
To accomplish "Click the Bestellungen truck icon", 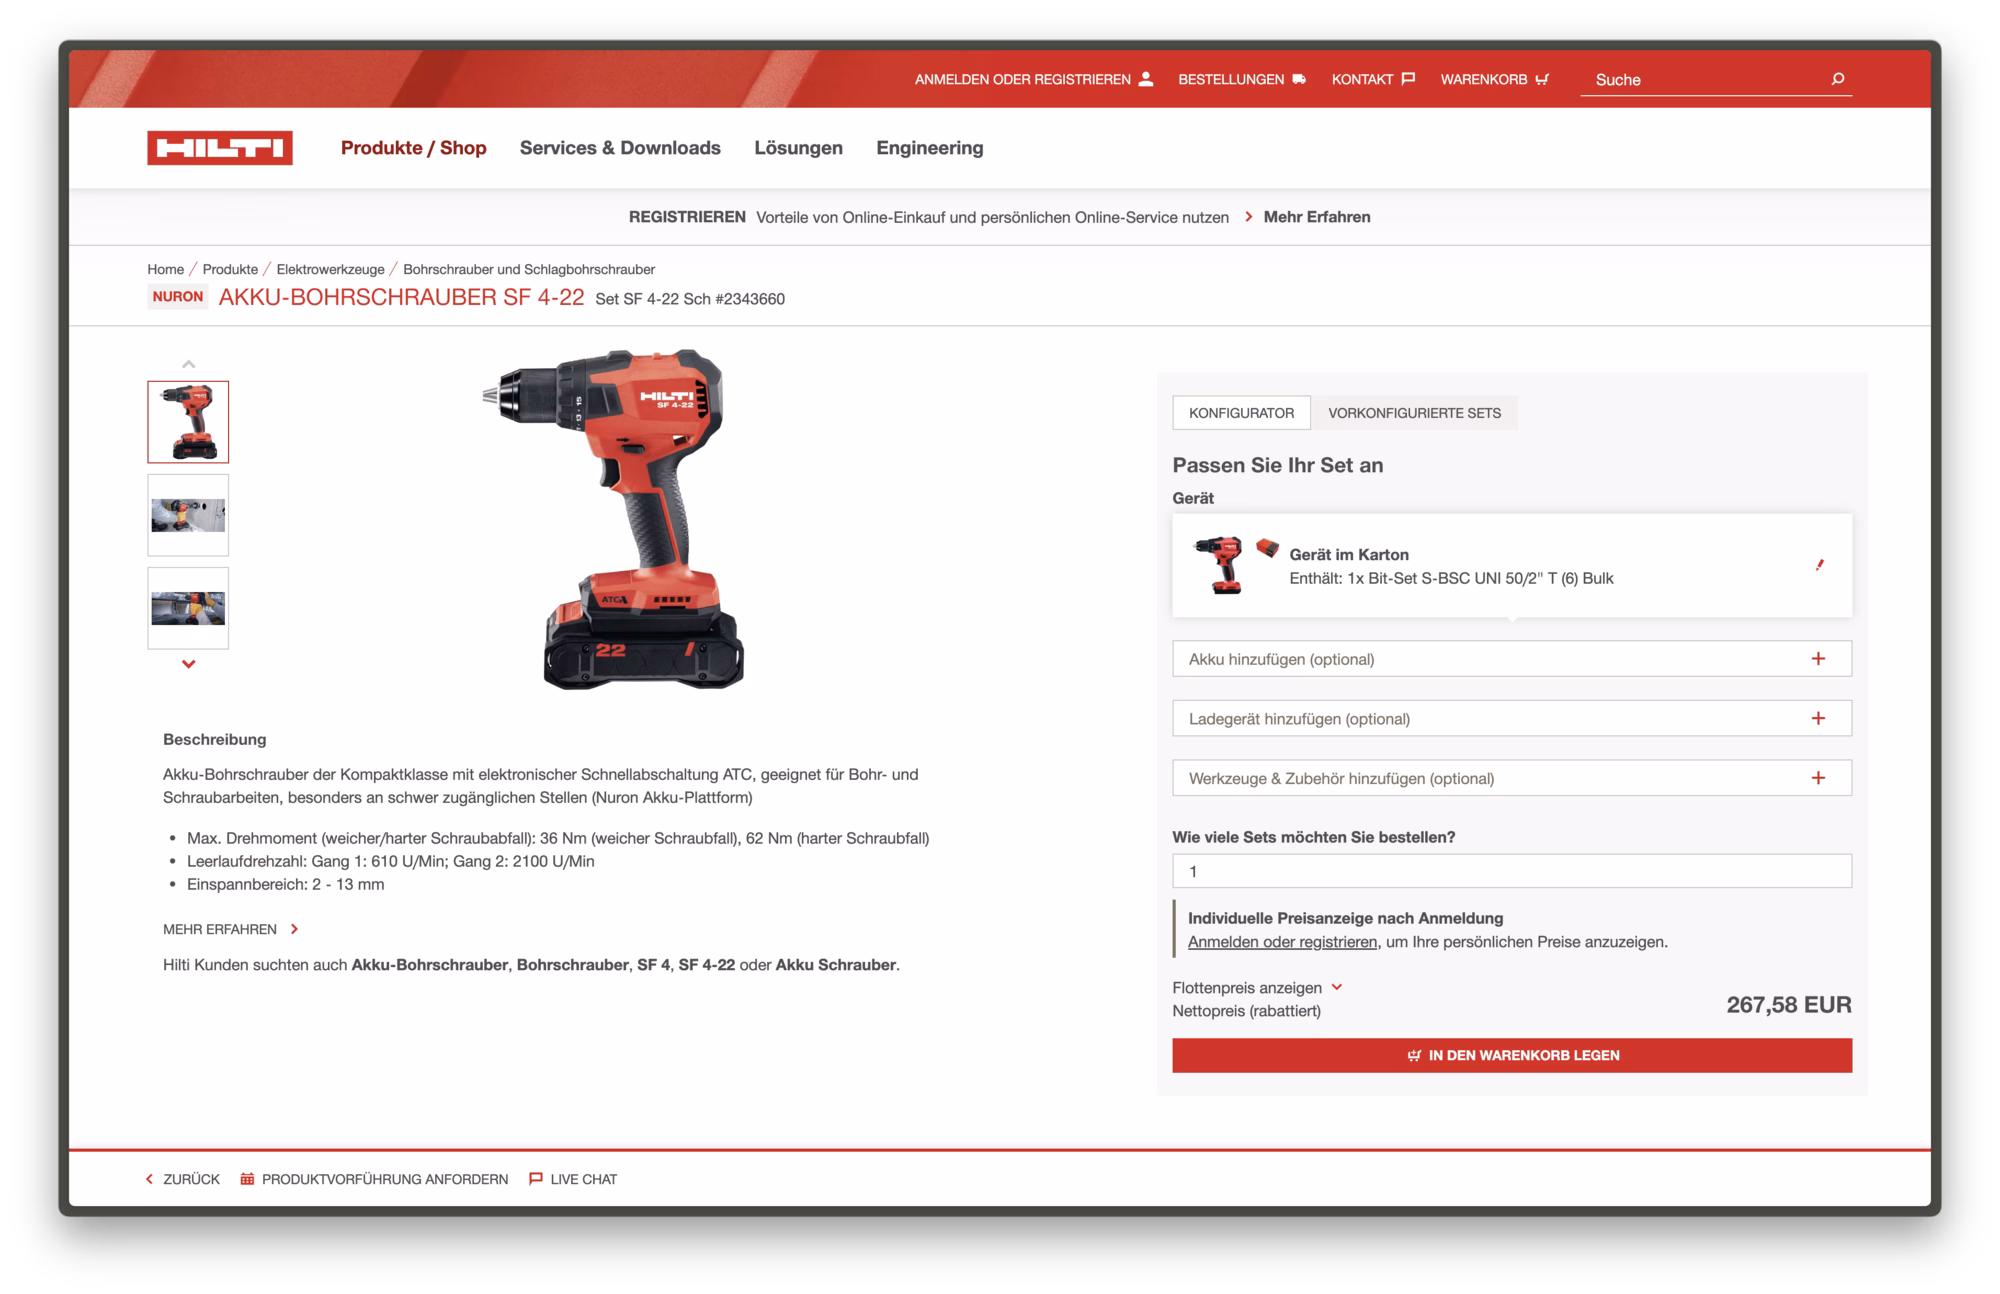I will [x=1299, y=79].
